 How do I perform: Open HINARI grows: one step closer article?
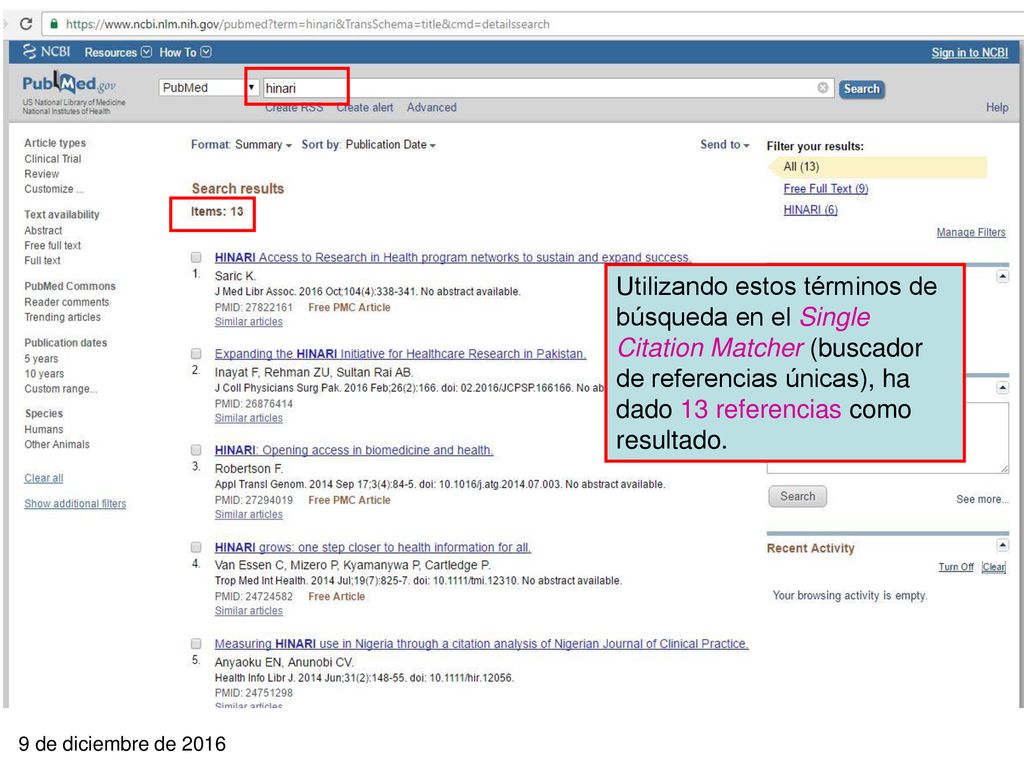tap(372, 547)
